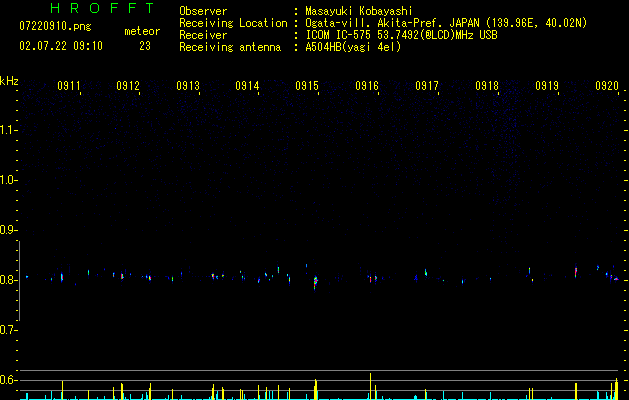629x400 pixels.
Task: Click the 0913 time marker
Action: (x=188, y=85)
